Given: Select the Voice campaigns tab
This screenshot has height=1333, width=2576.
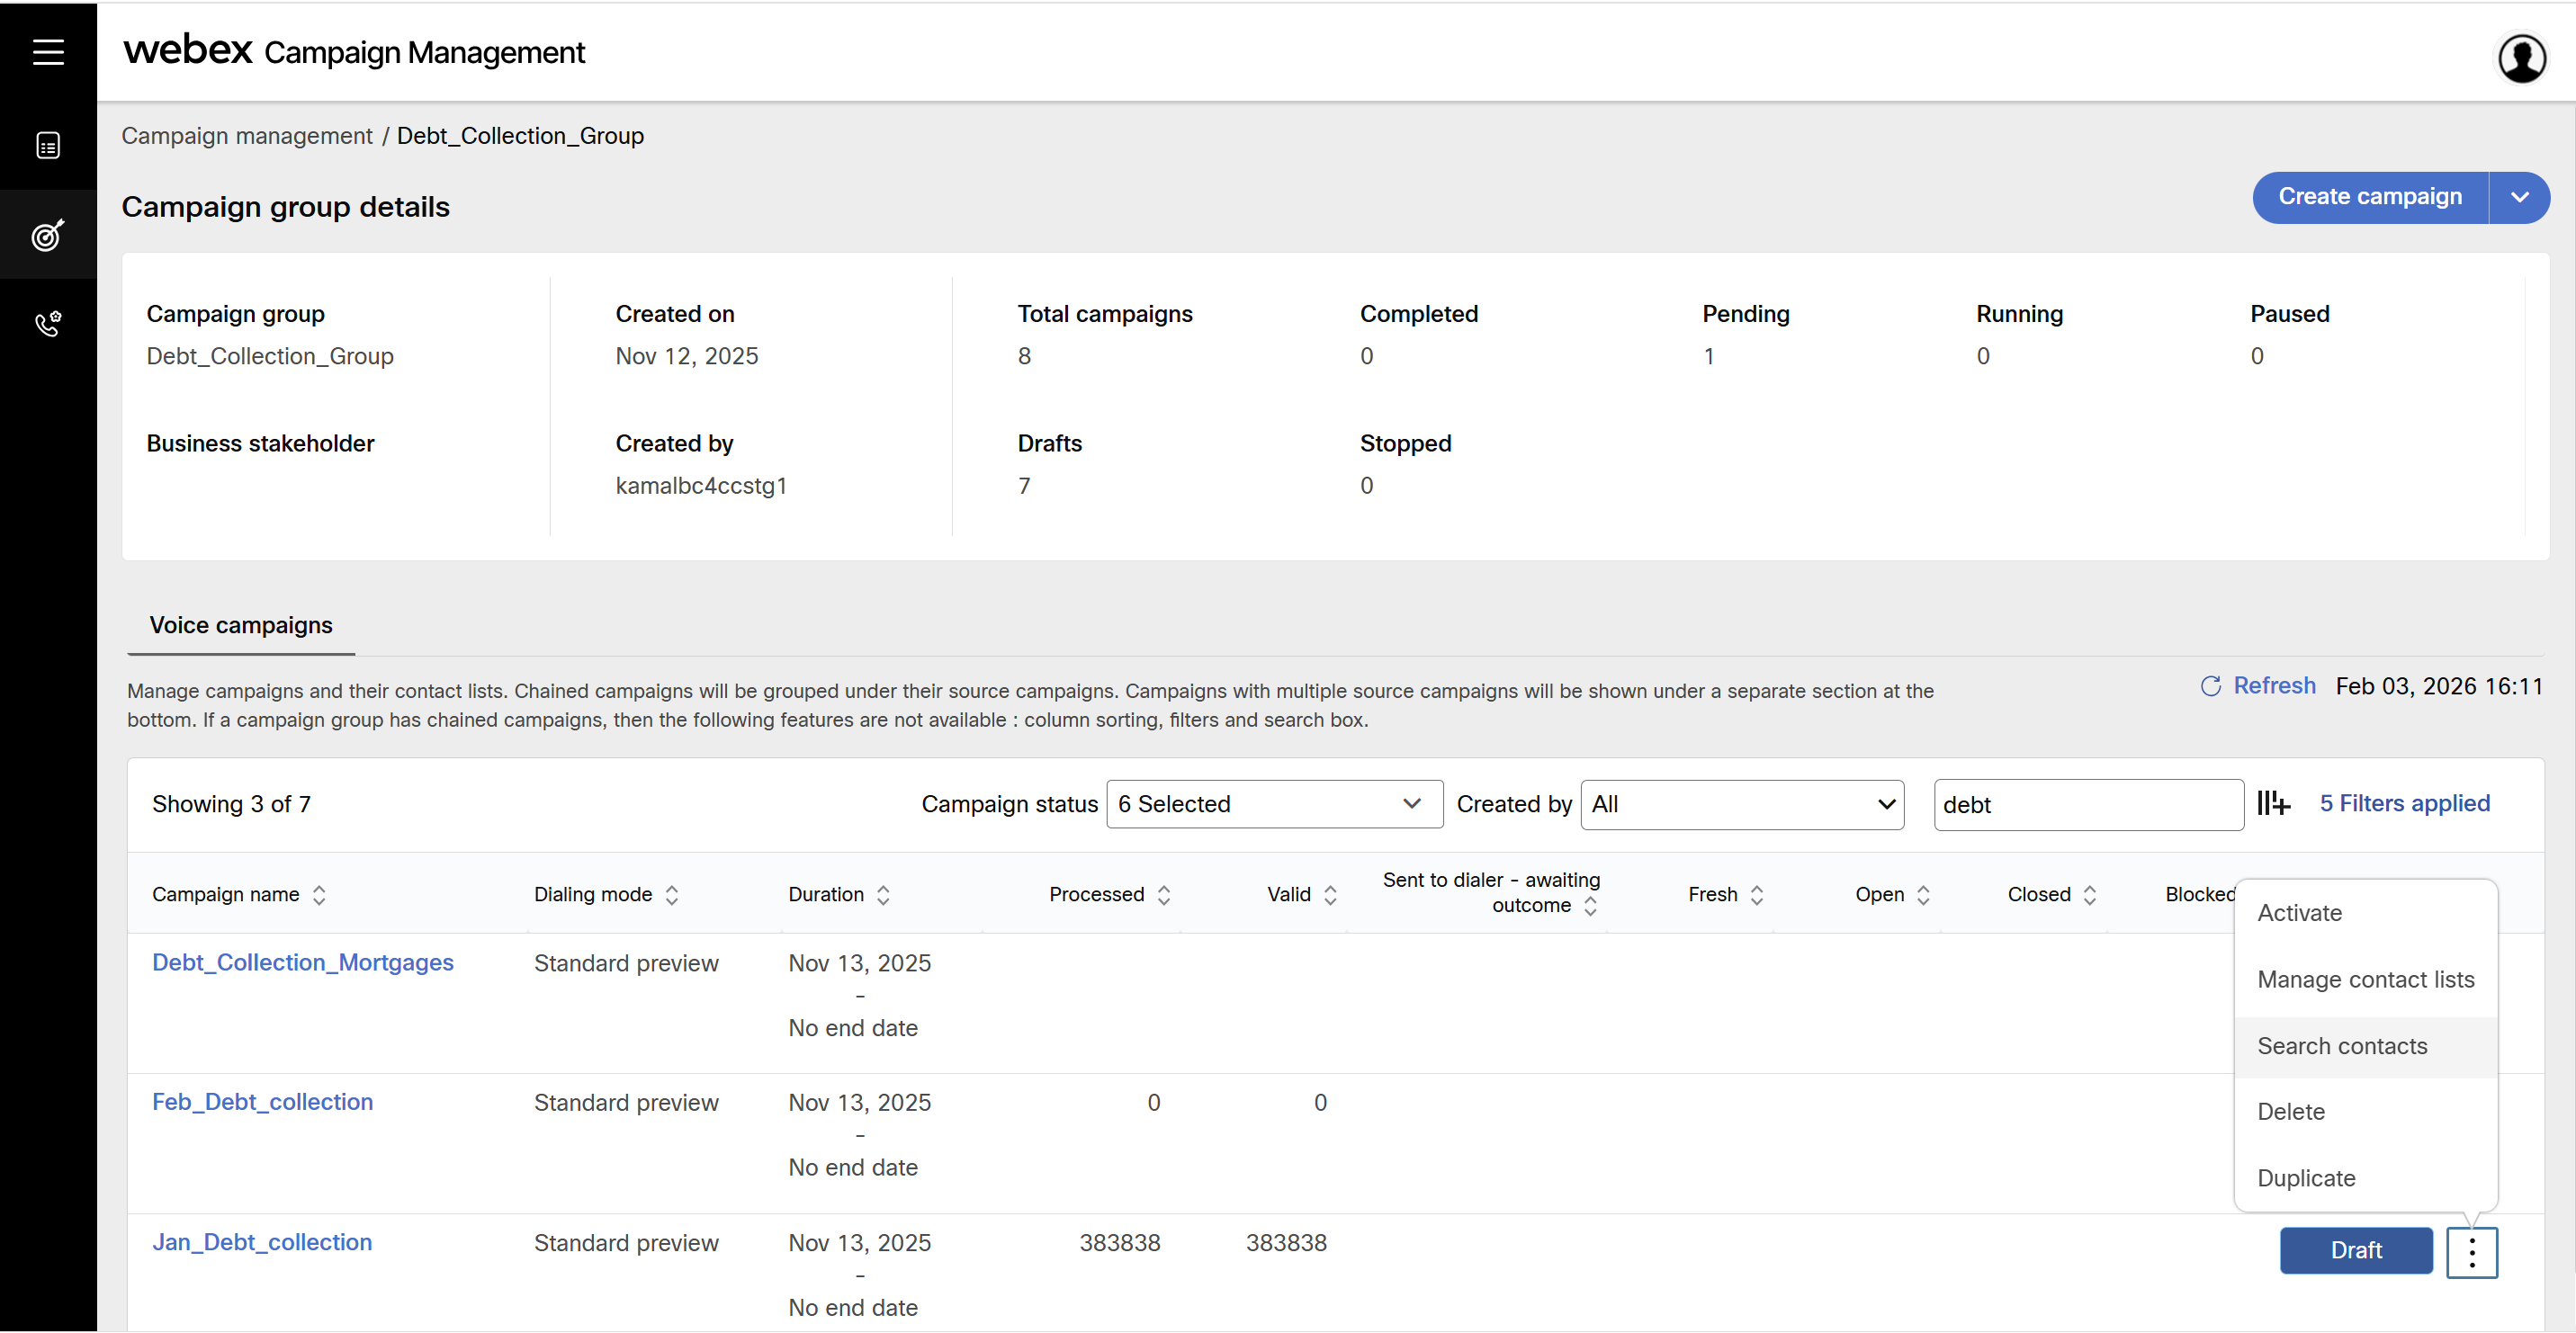Looking at the screenshot, I should [x=241, y=626].
